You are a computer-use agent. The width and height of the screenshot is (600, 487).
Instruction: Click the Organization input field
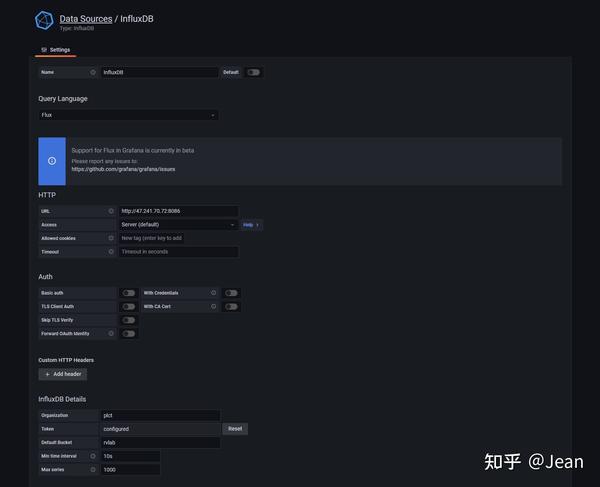(160, 415)
